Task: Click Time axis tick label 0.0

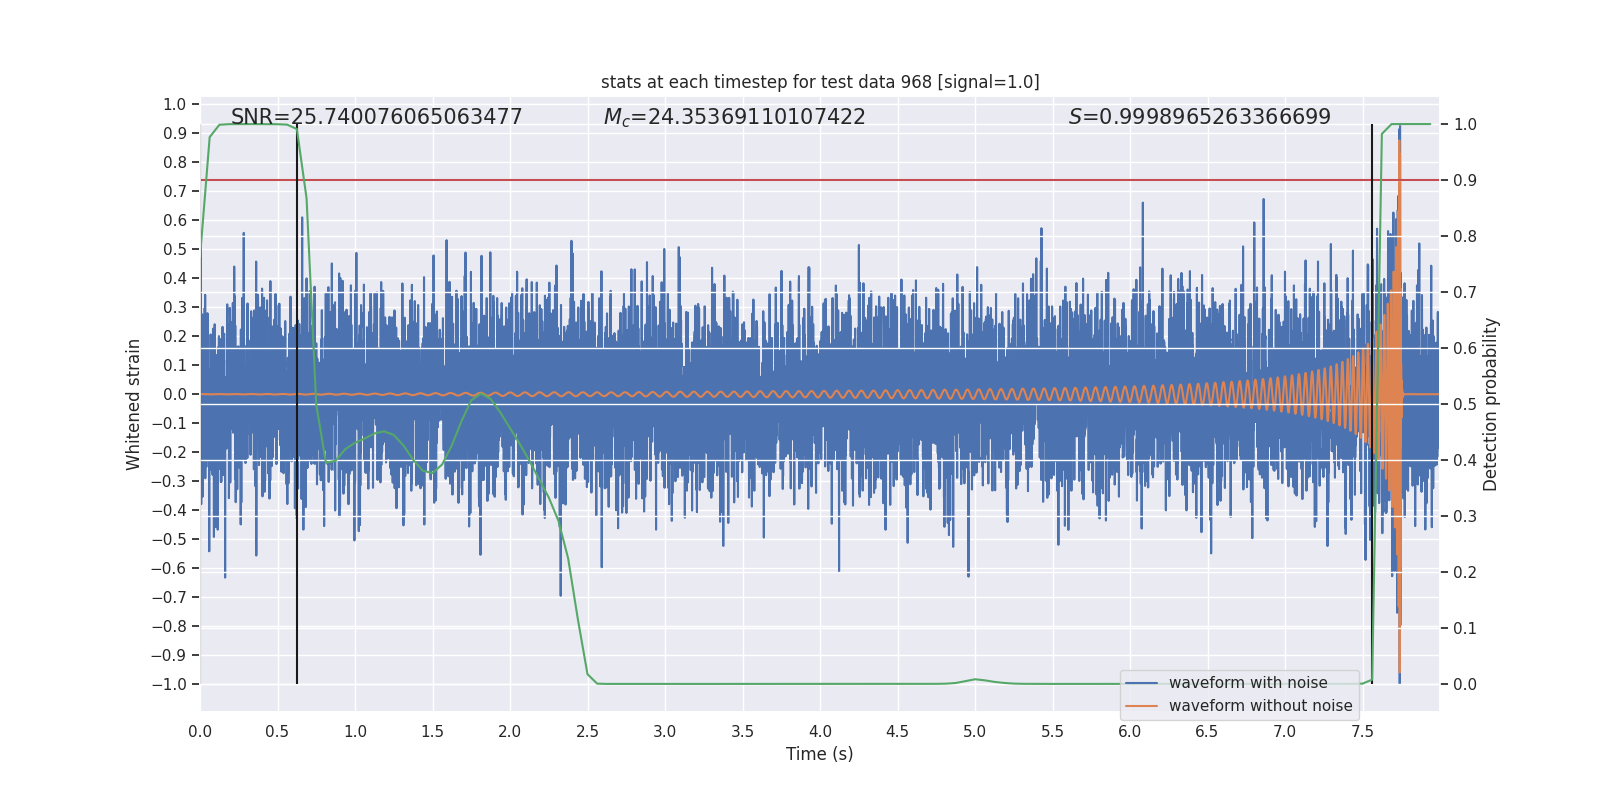Action: (200, 731)
